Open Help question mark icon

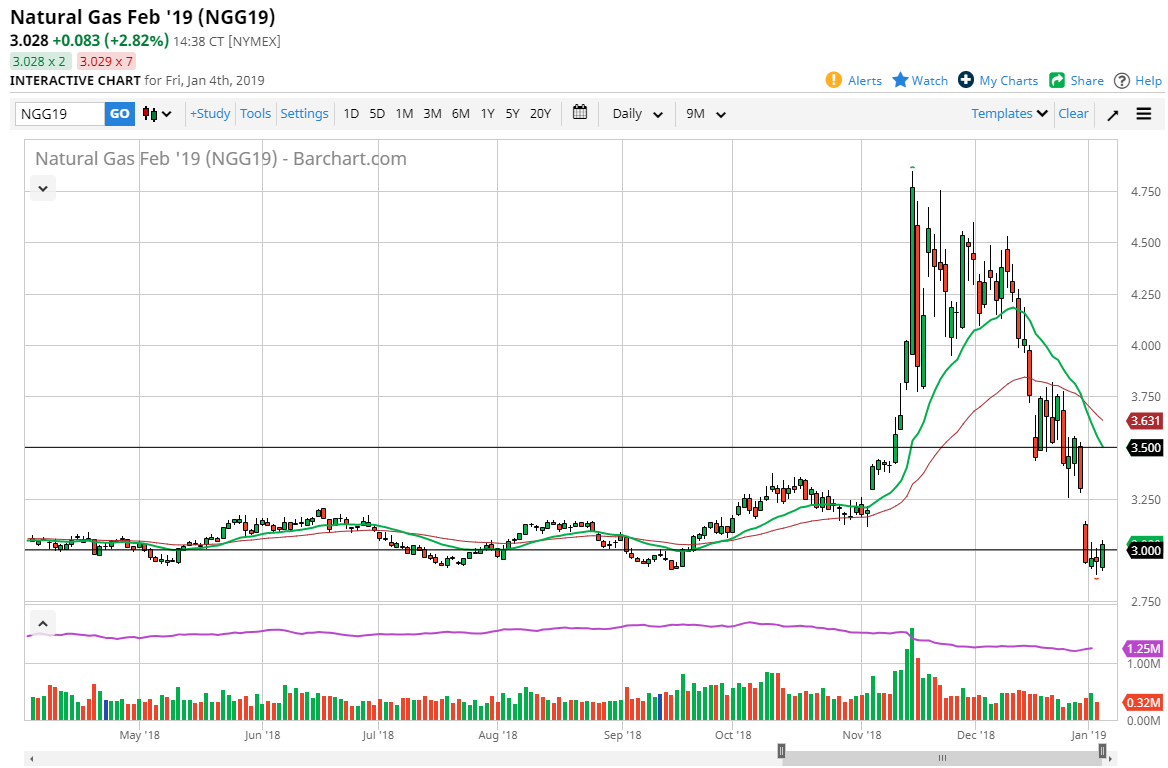click(1121, 80)
